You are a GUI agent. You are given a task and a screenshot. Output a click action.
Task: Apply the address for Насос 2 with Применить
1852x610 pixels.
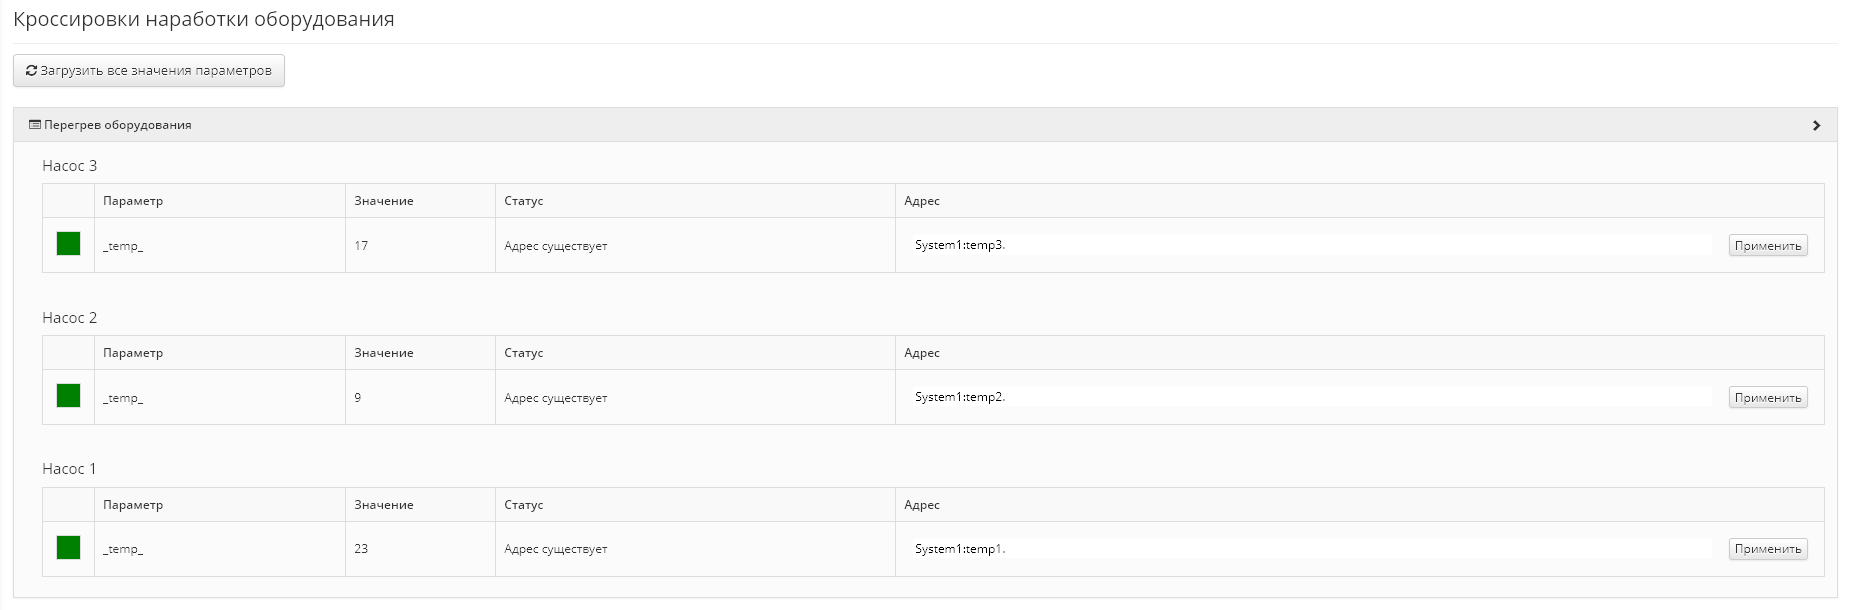[1768, 398]
